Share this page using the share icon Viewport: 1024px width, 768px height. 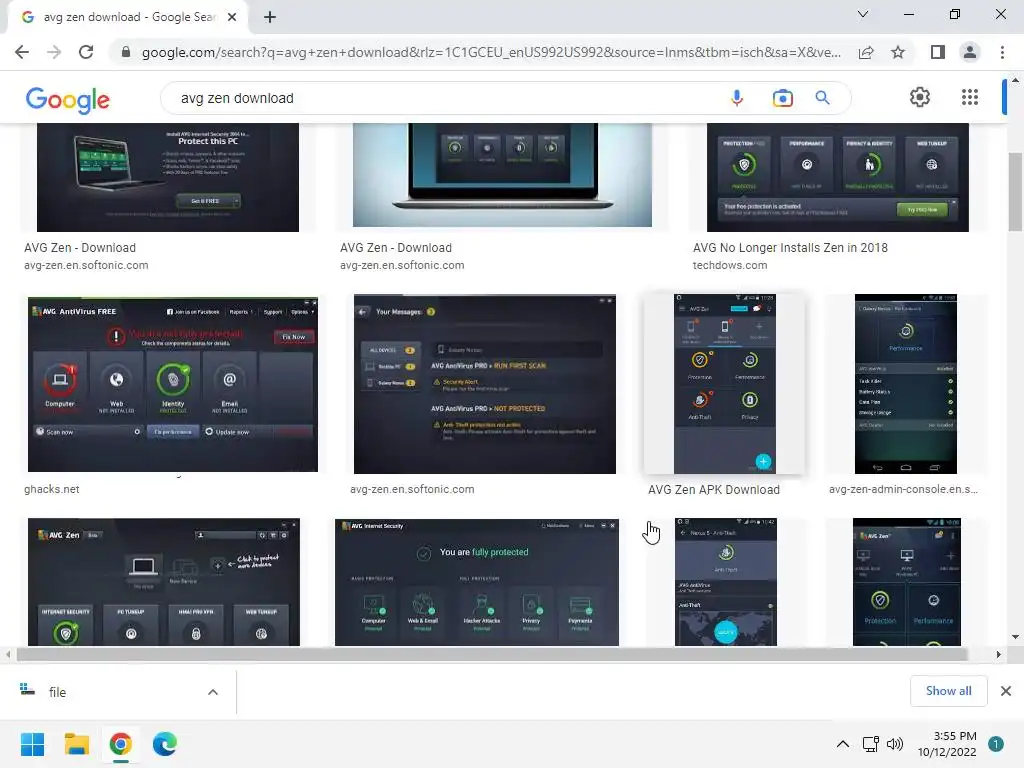pyautogui.click(x=866, y=52)
